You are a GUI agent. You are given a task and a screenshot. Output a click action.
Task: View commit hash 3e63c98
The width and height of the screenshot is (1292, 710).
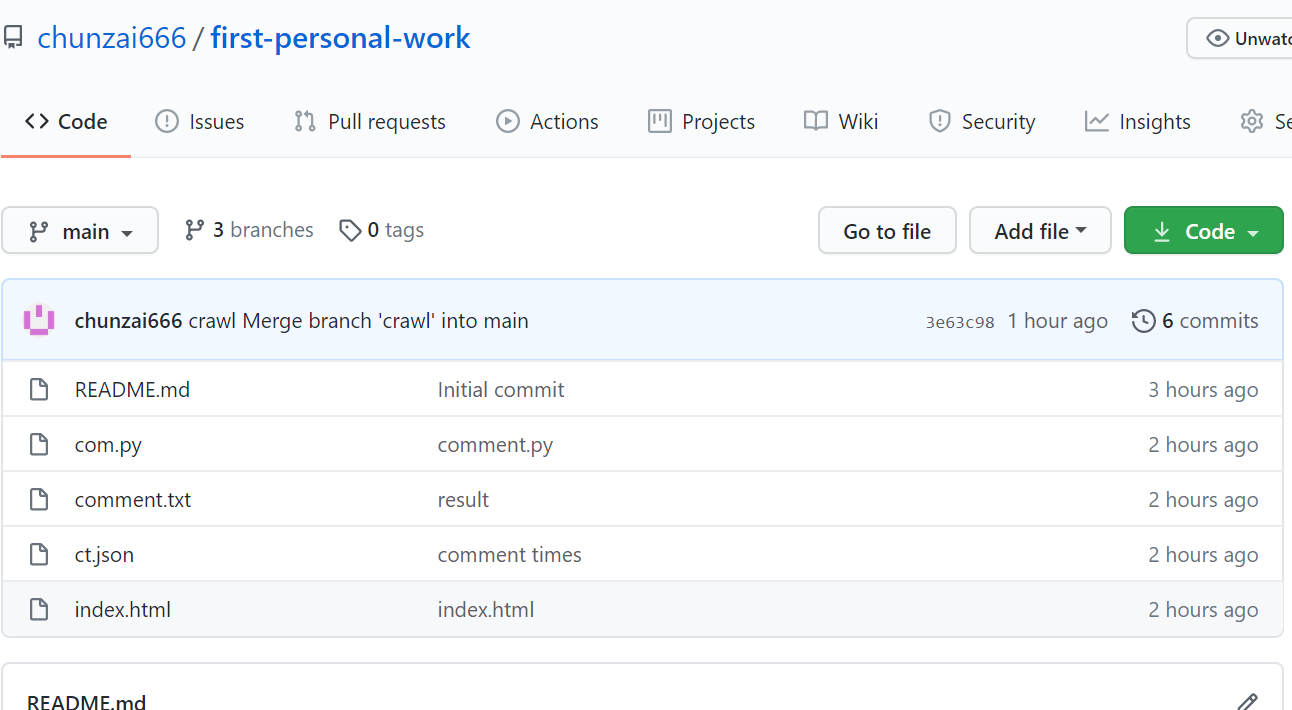tap(960, 322)
